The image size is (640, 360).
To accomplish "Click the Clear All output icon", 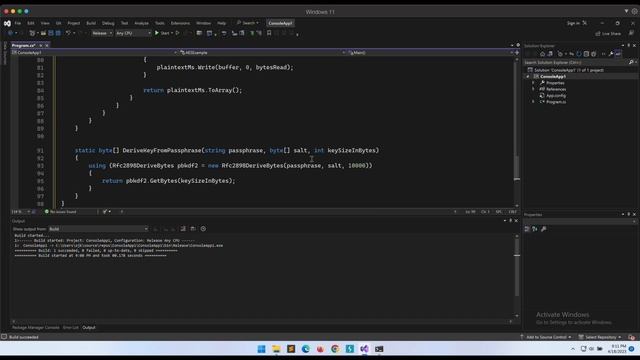I will 183,229.
